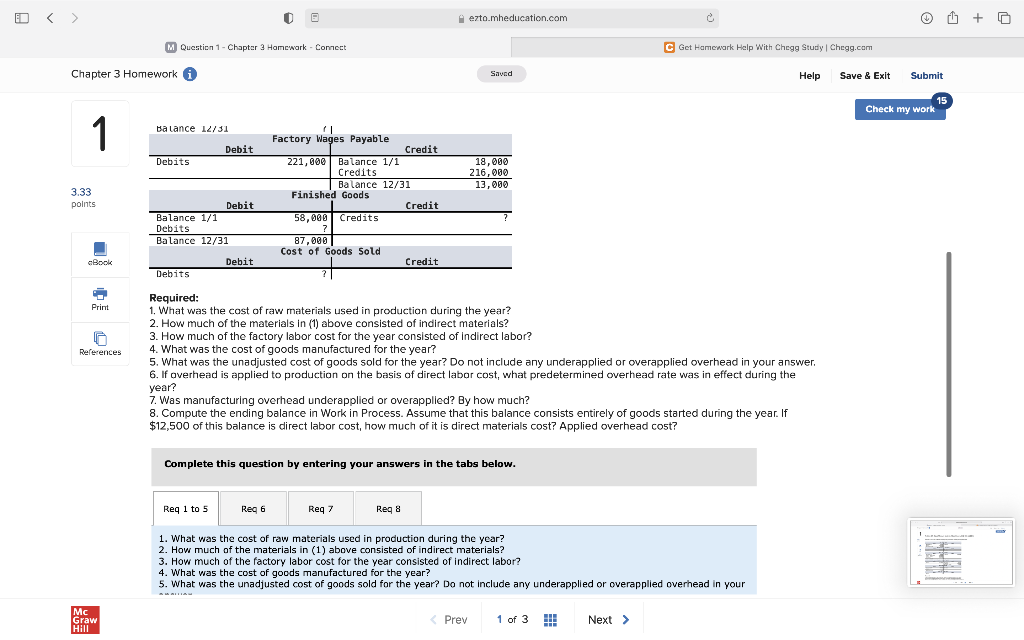Select the Print icon
This screenshot has height=640, width=1024.
(99, 300)
